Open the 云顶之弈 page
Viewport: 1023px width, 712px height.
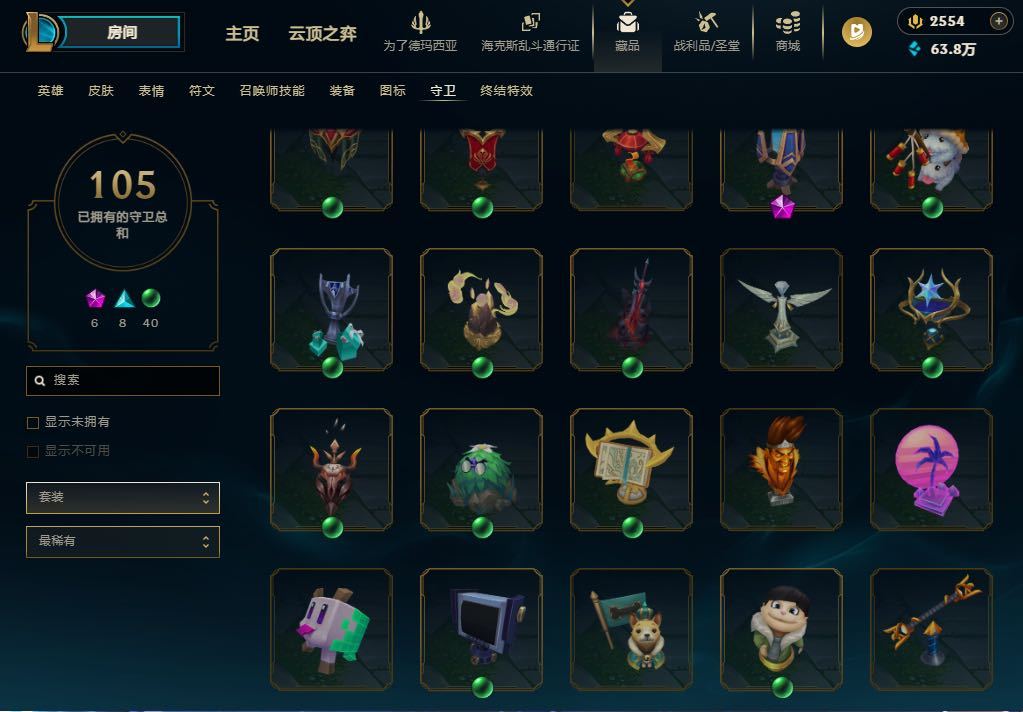[x=322, y=33]
